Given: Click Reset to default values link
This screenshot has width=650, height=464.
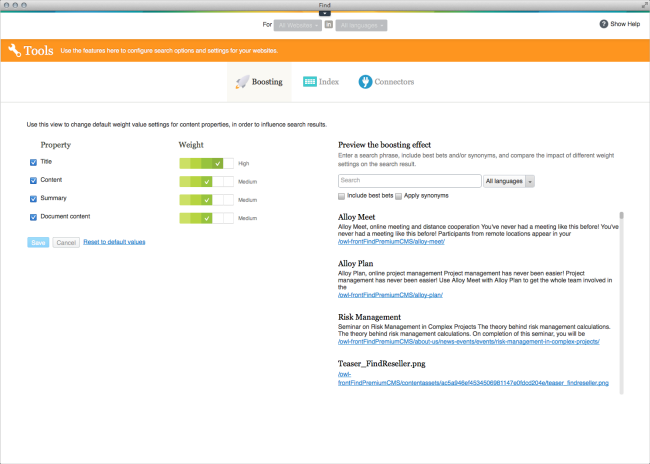Looking at the screenshot, I should (114, 242).
